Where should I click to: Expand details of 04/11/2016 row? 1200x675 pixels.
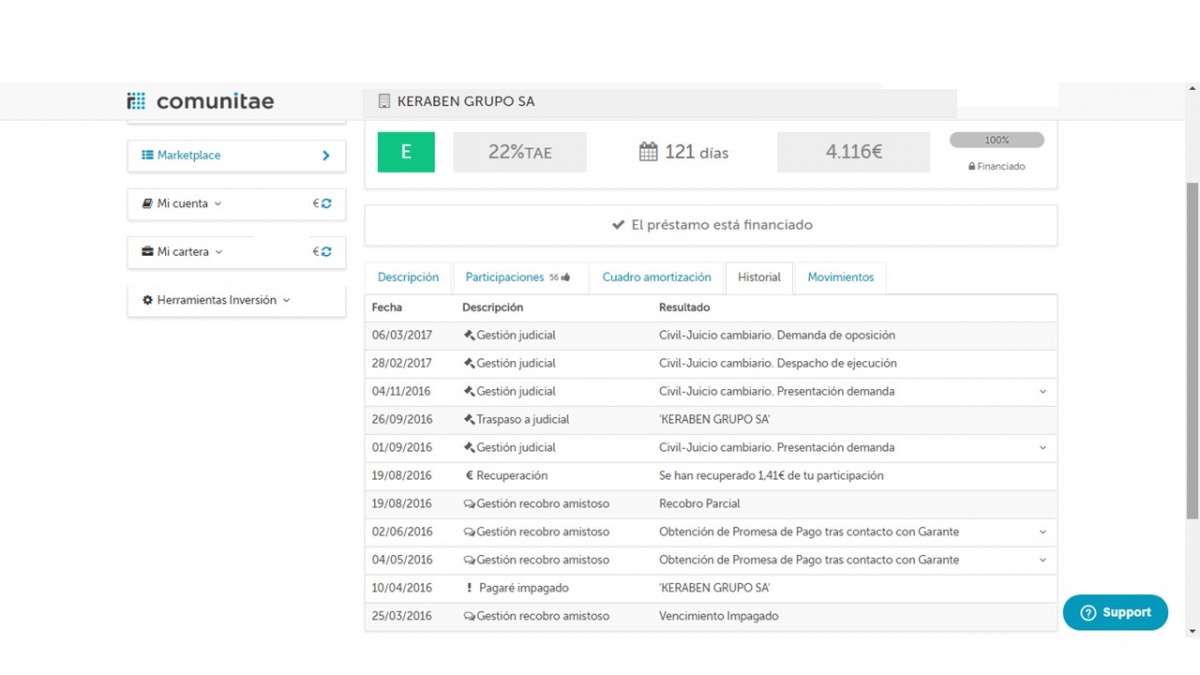[x=1042, y=392]
